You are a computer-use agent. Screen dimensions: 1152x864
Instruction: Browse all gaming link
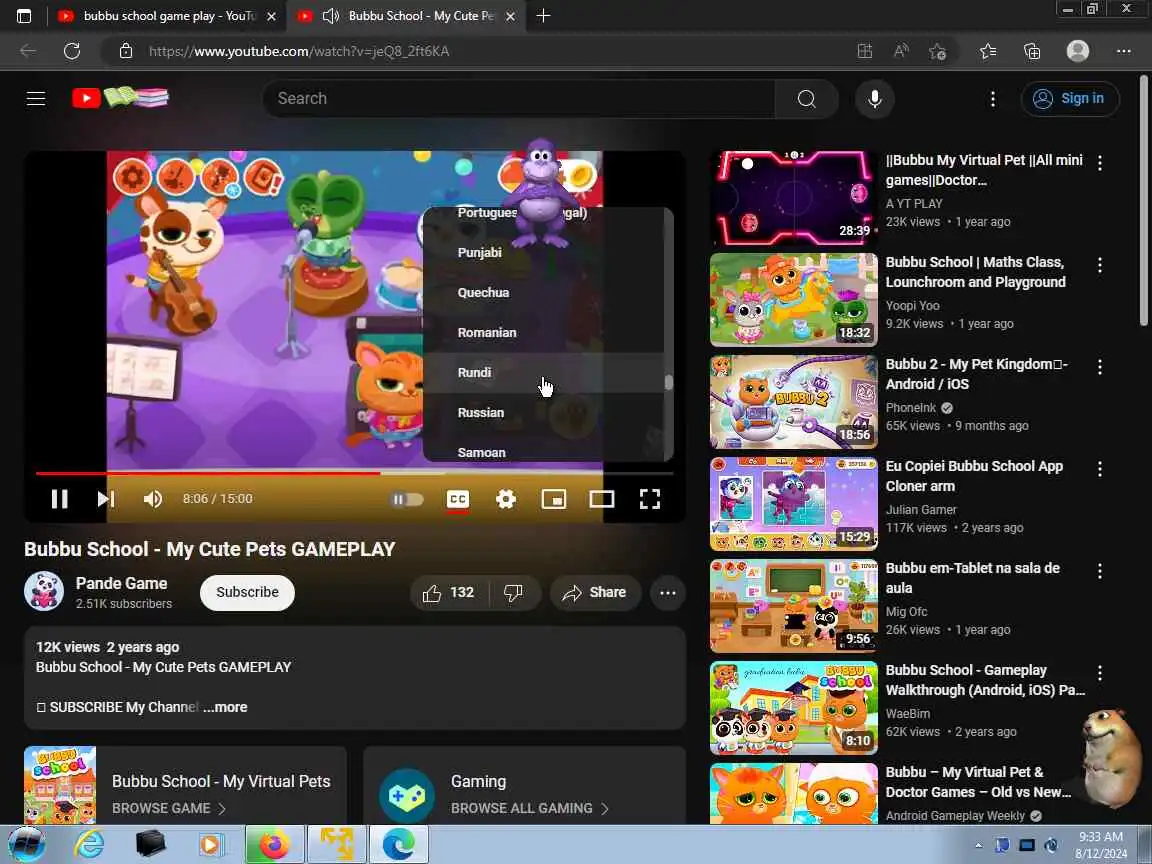525,786
